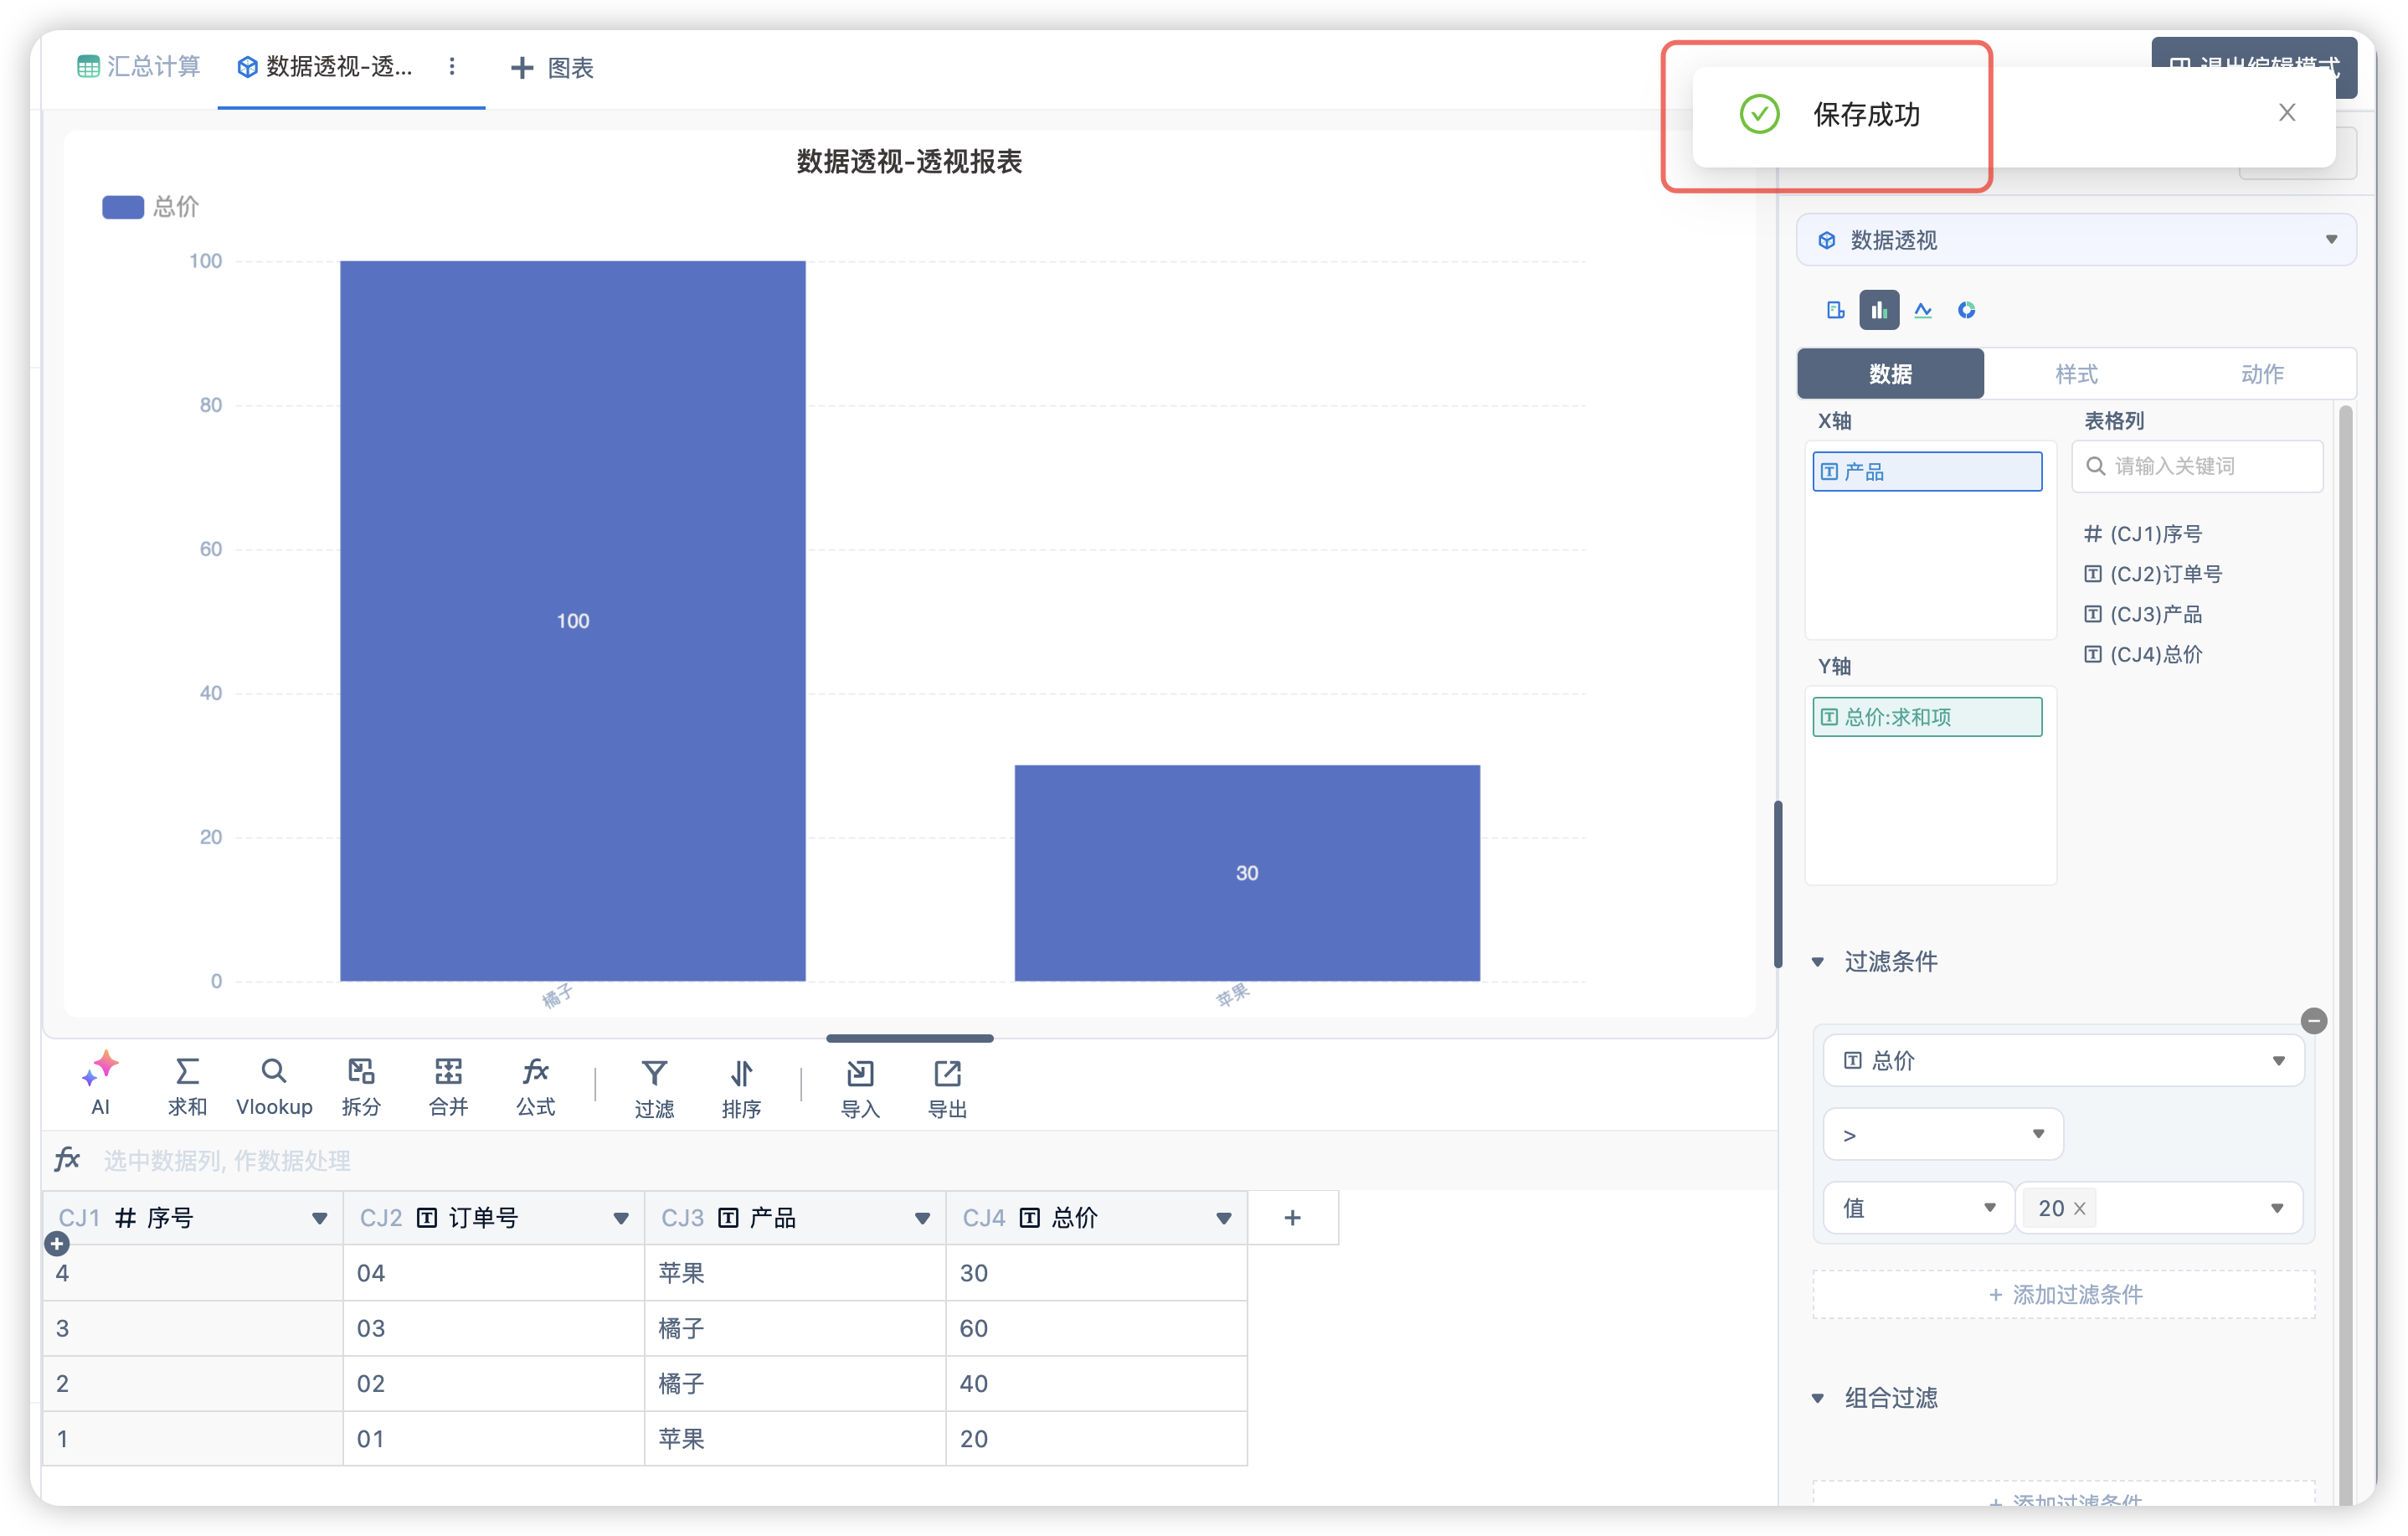Click the 求和 sum tool

pyautogui.click(x=187, y=1086)
